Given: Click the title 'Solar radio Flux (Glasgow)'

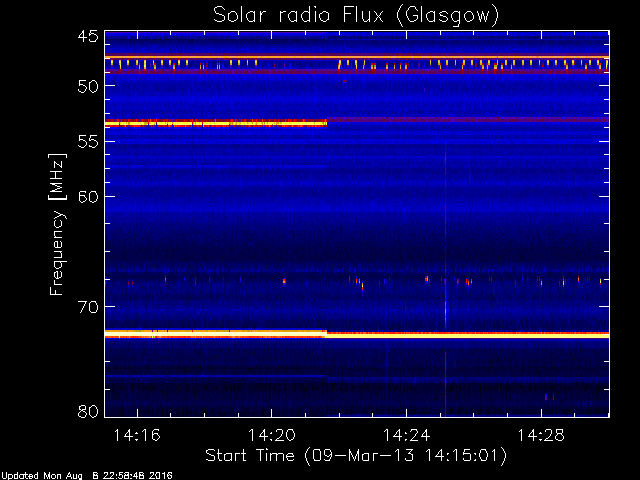Looking at the screenshot, I should [x=356, y=16].
